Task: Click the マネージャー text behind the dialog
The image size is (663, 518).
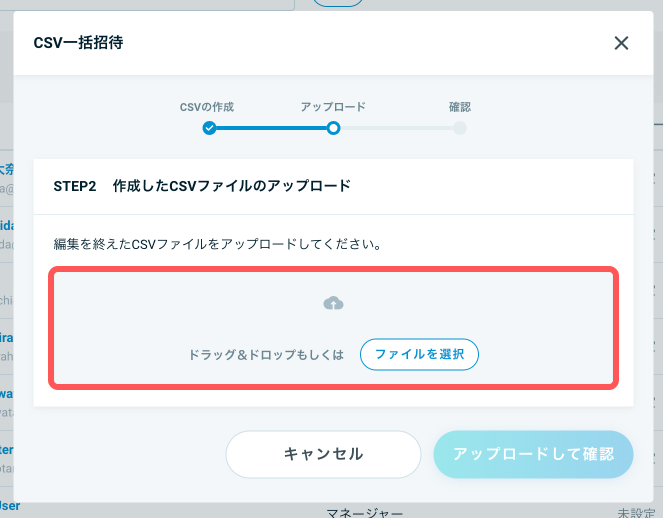Action: coord(364,513)
